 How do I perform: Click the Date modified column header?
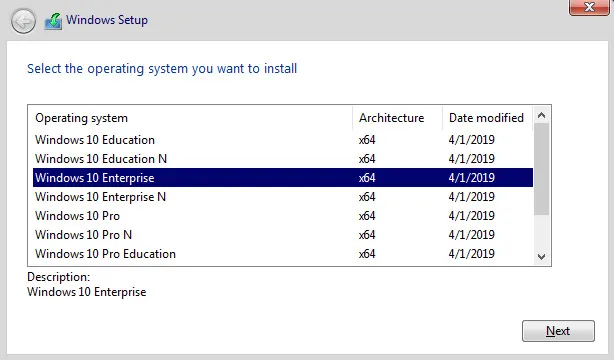point(488,118)
